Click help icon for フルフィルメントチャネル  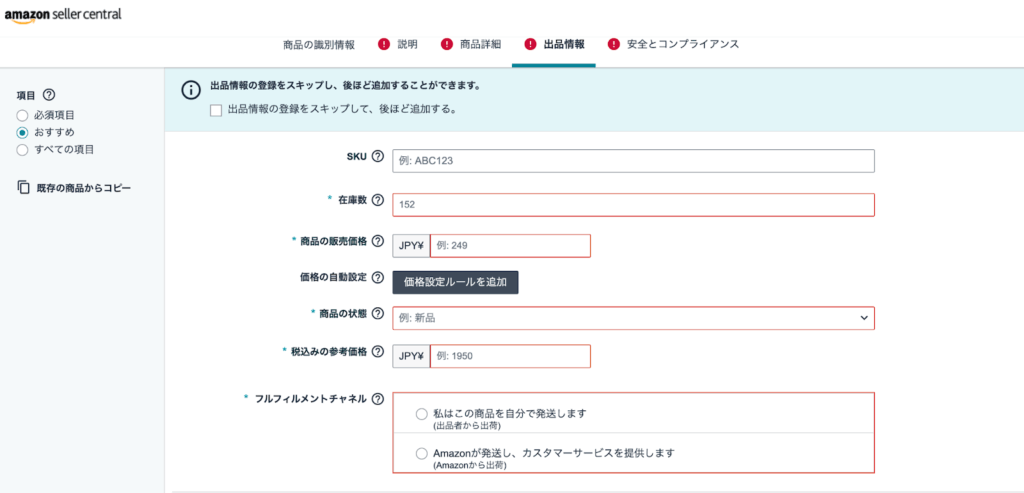coord(377,399)
